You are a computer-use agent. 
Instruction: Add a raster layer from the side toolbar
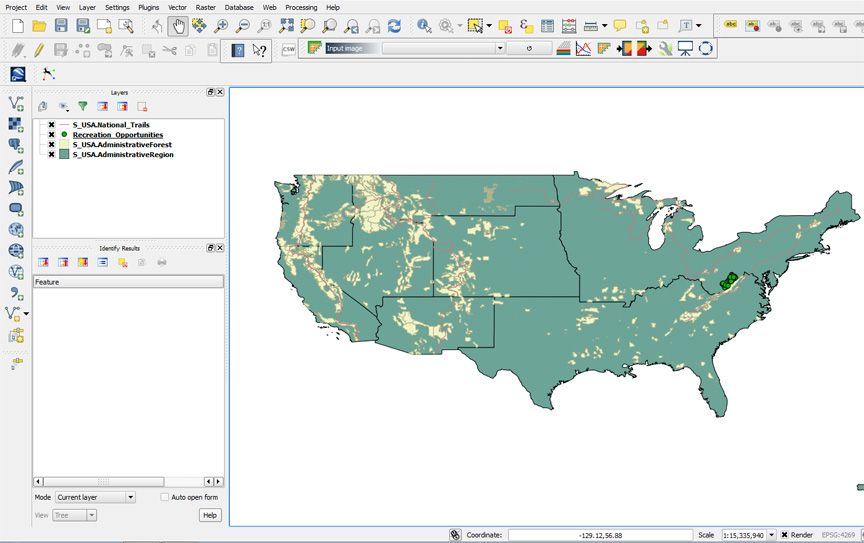click(x=16, y=125)
